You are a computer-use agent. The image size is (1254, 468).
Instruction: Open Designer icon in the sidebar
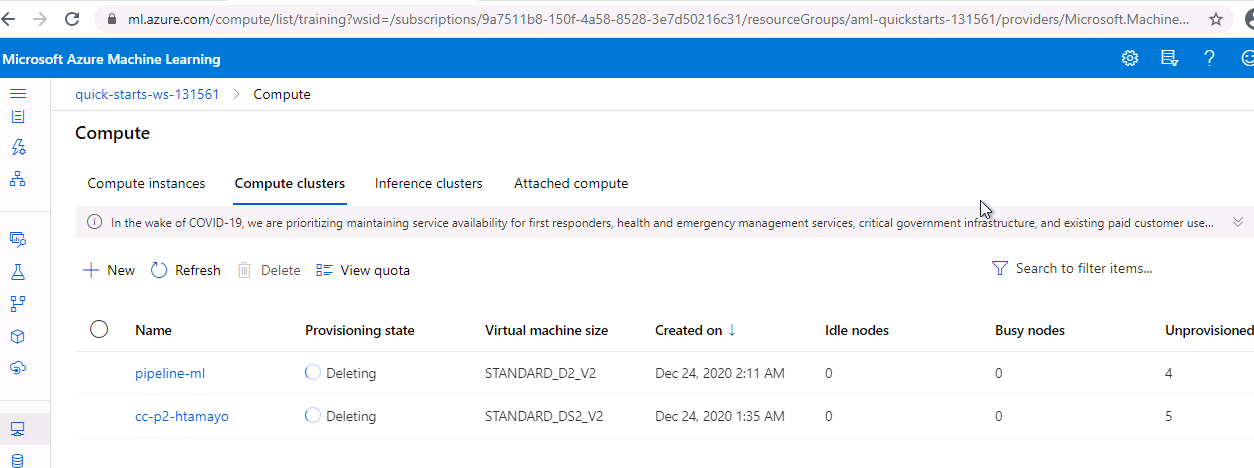pyautogui.click(x=17, y=180)
